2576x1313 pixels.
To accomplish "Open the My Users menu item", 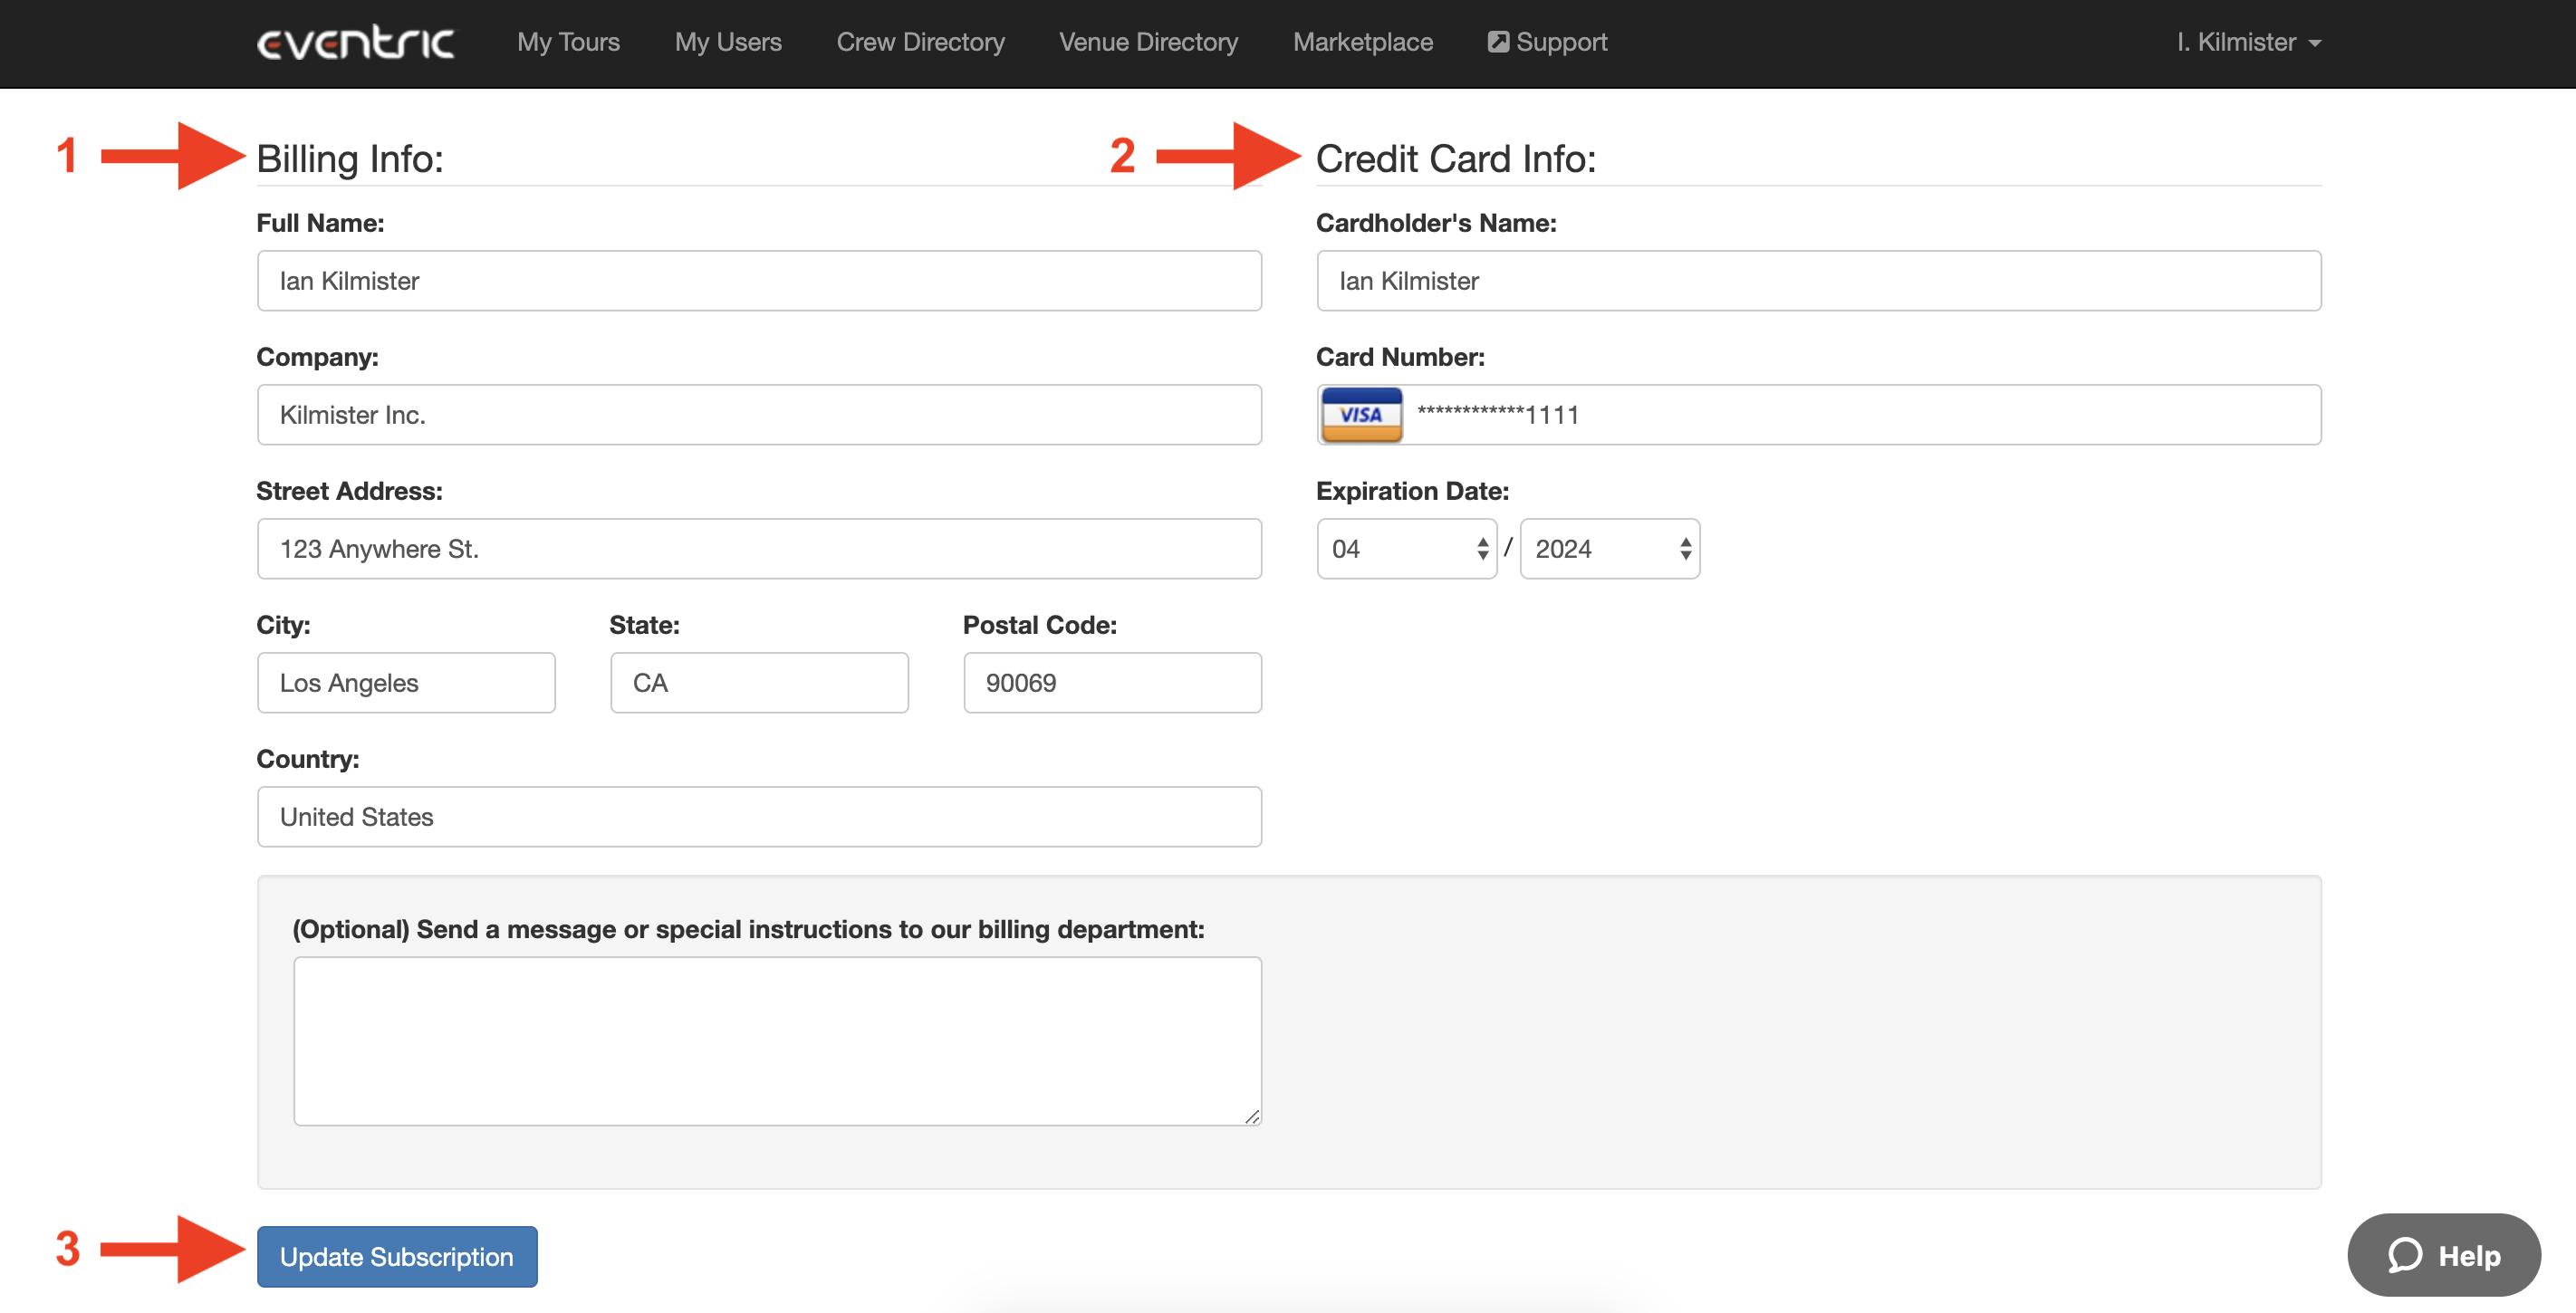I will [728, 42].
